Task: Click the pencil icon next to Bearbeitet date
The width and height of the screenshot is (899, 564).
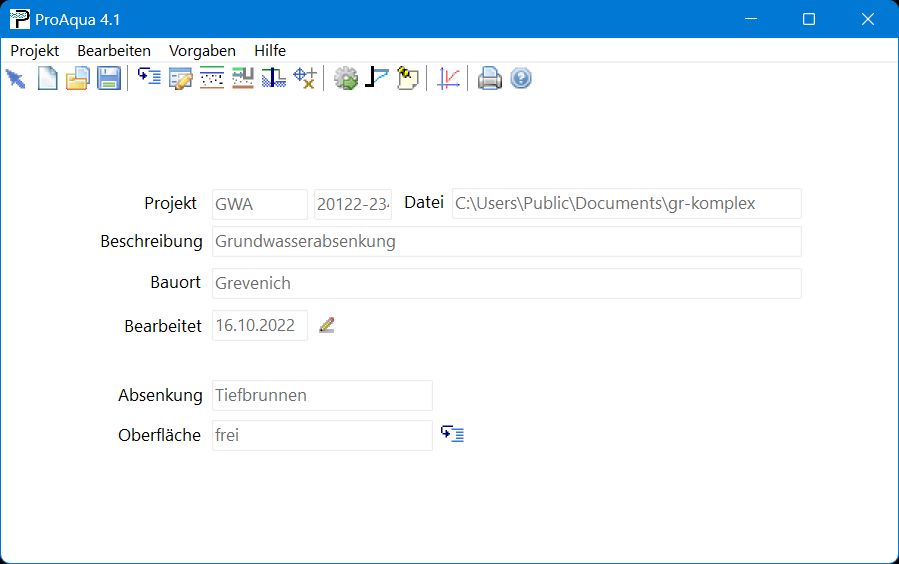Action: click(x=326, y=325)
